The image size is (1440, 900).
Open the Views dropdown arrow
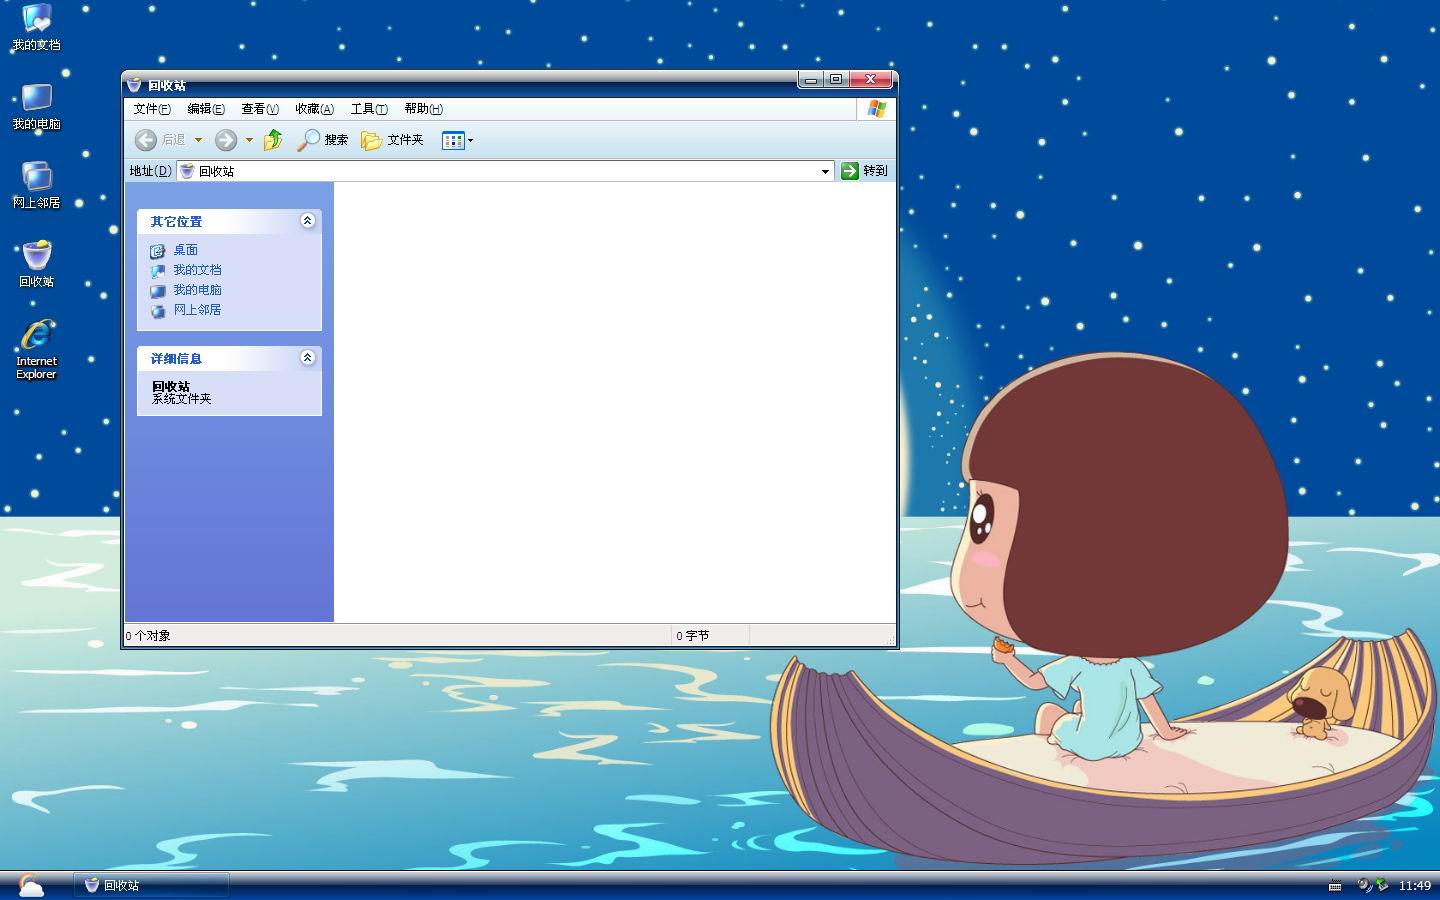tap(471, 140)
